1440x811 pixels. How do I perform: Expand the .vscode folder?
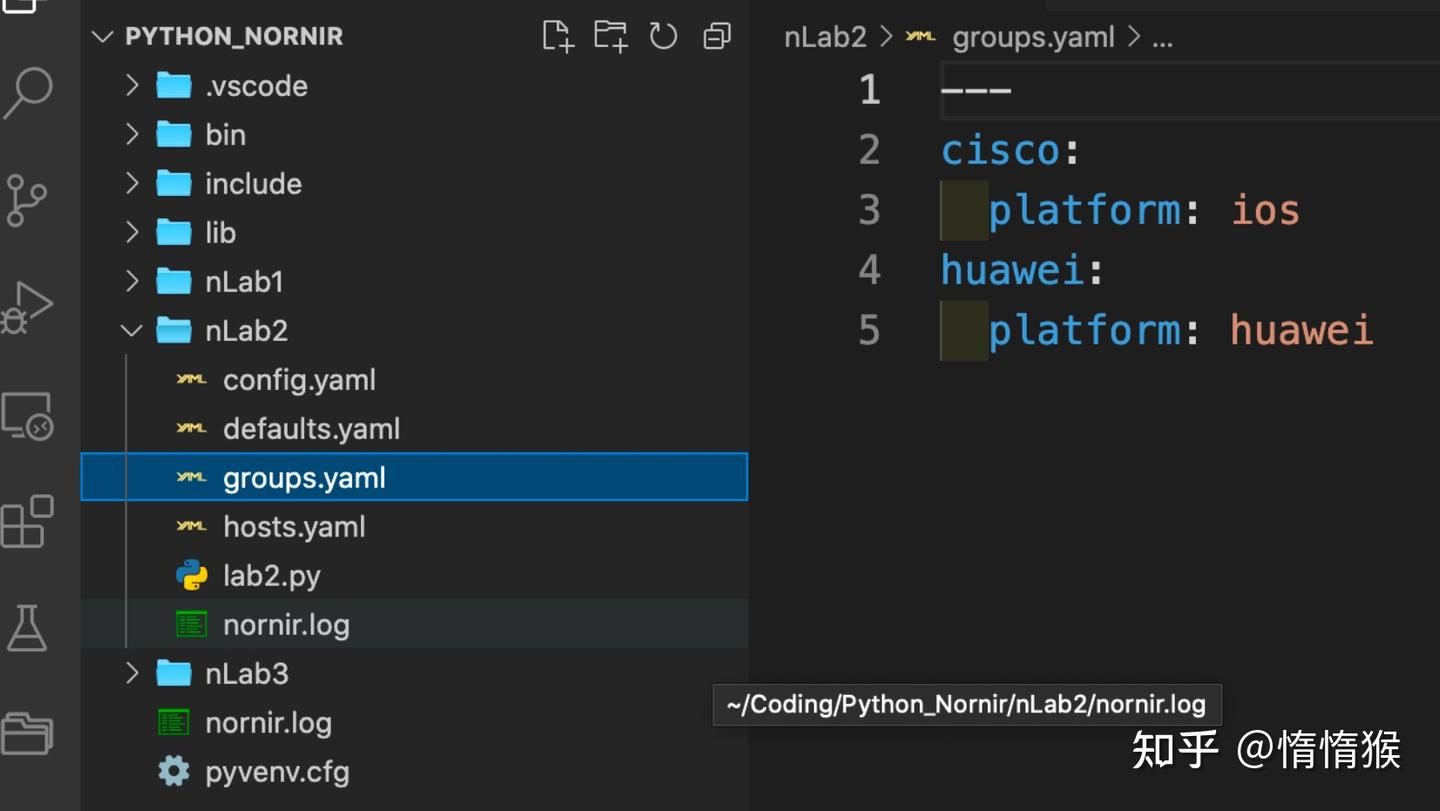tap(133, 85)
